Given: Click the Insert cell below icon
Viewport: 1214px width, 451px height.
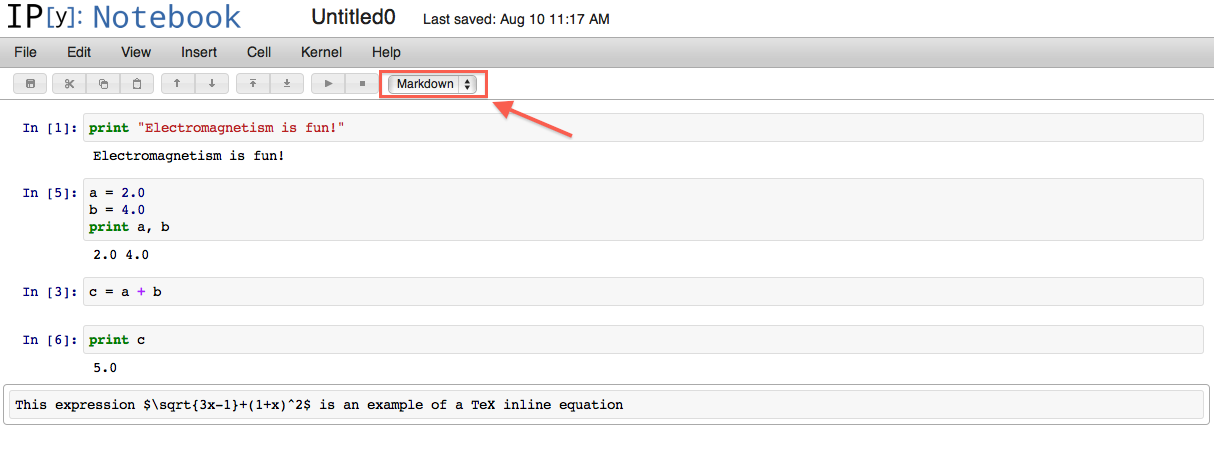Looking at the screenshot, I should point(287,84).
